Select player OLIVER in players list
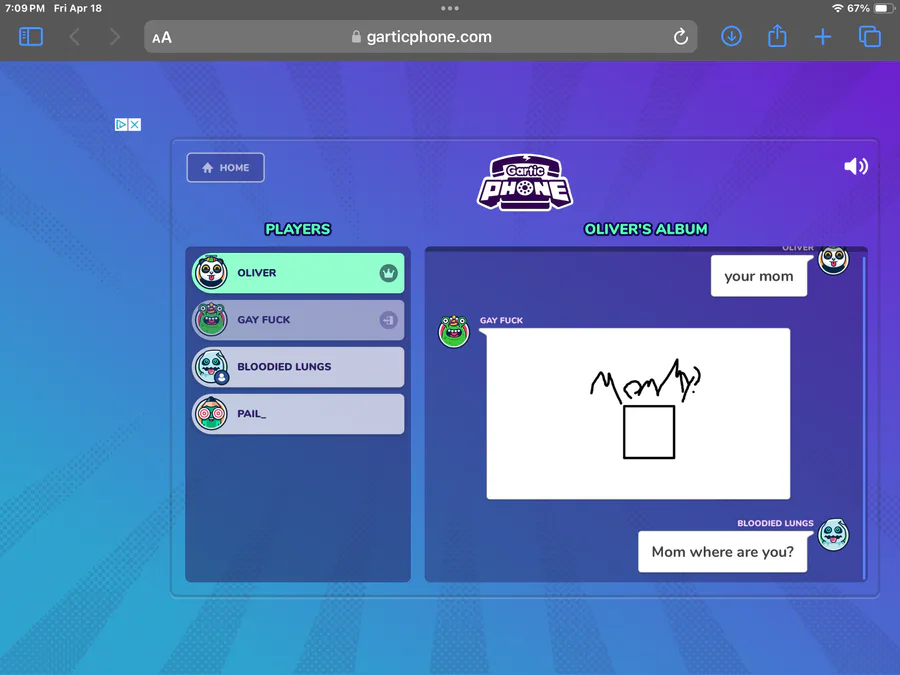This screenshot has width=900, height=675. coord(298,273)
